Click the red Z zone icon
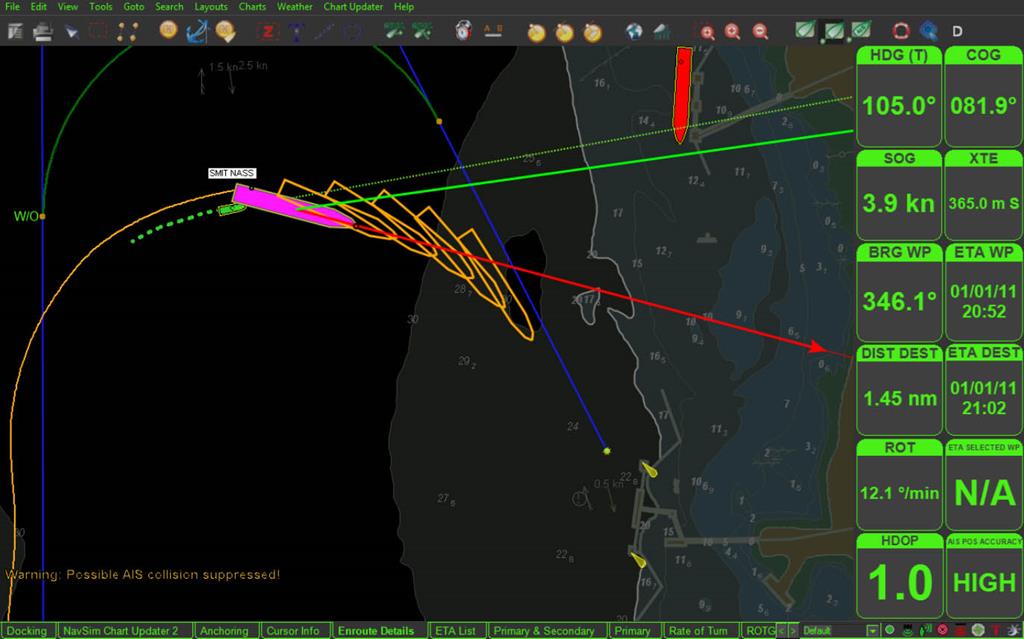Screen dimensions: 1024x639 (267, 31)
